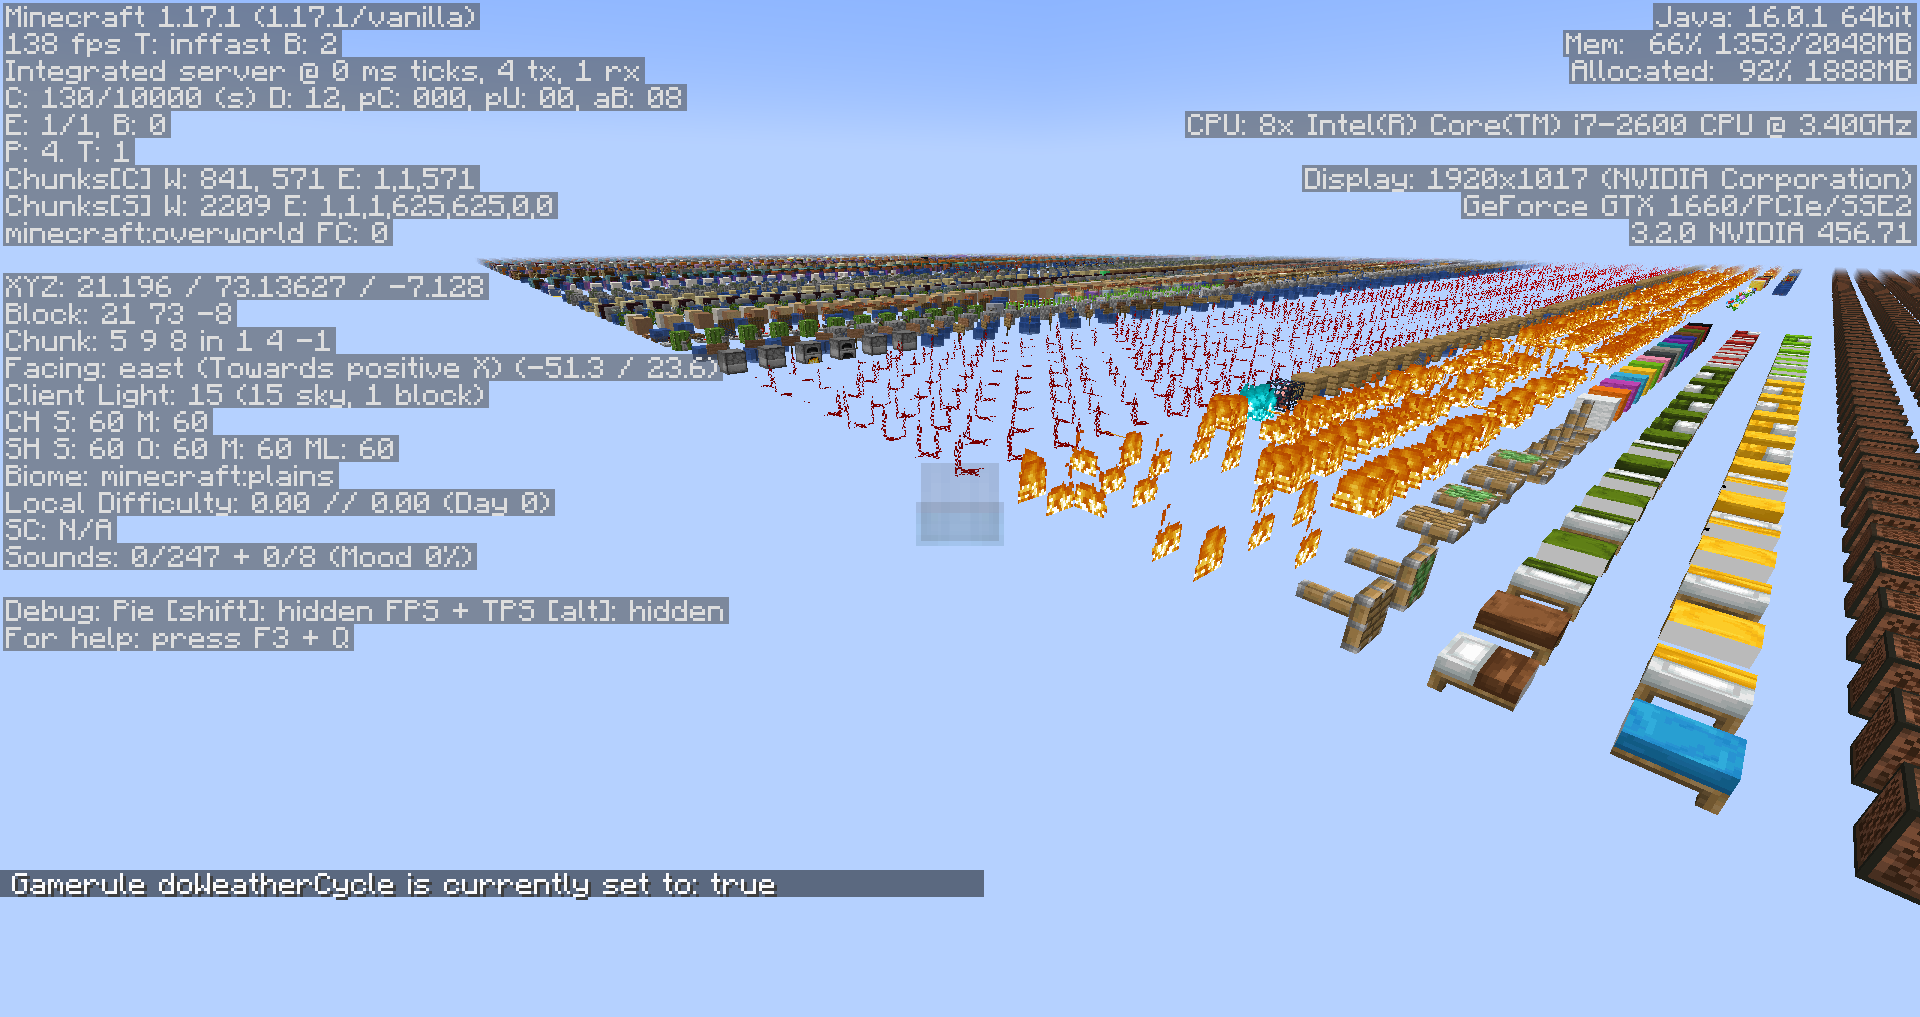Click the "Allocated: 92% 1888MB" line
This screenshot has height=1017, width=1920.
point(1743,71)
